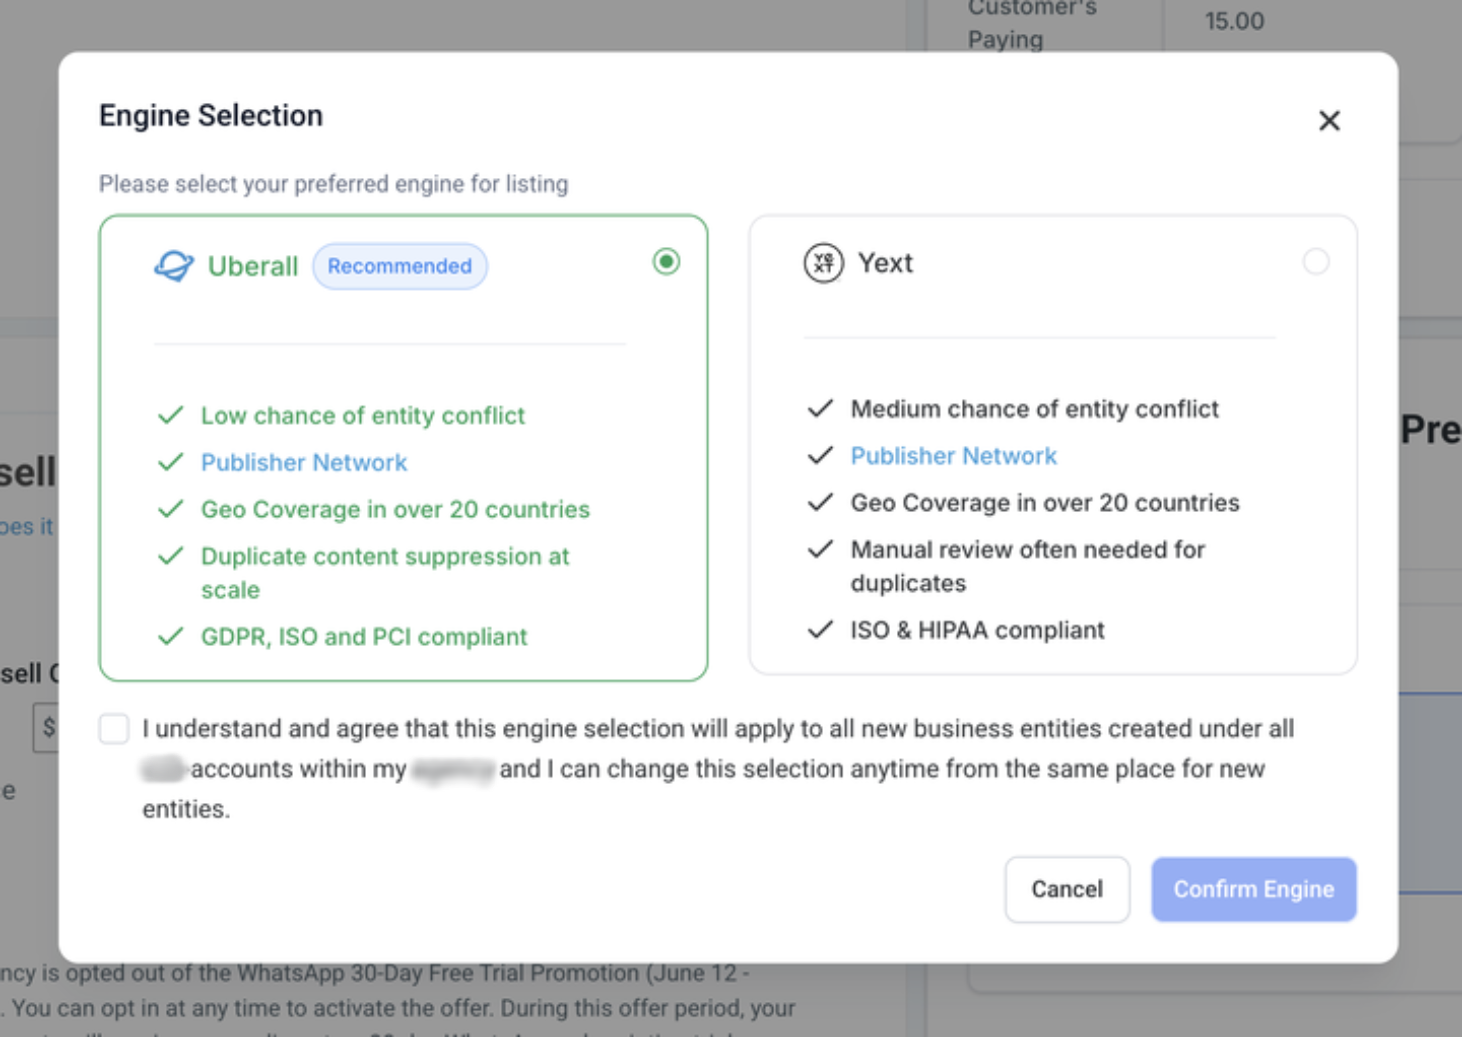Click 'Duplicate content suppression at scale' text
The height and width of the screenshot is (1037, 1462).
tap(385, 573)
